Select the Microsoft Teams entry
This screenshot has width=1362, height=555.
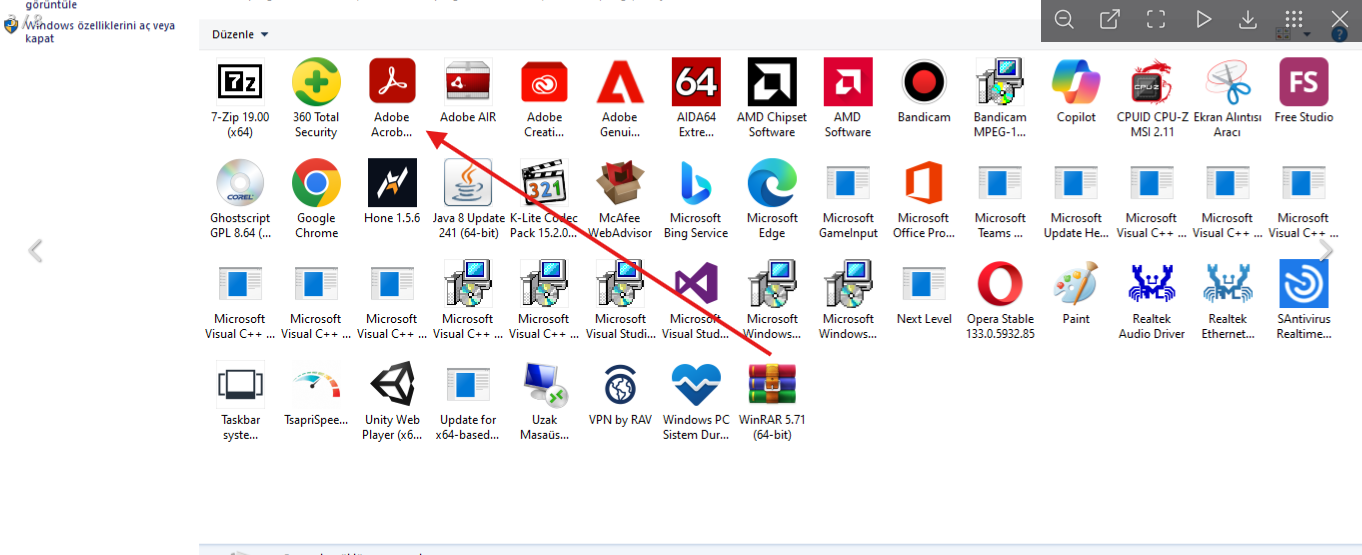(x=1000, y=183)
